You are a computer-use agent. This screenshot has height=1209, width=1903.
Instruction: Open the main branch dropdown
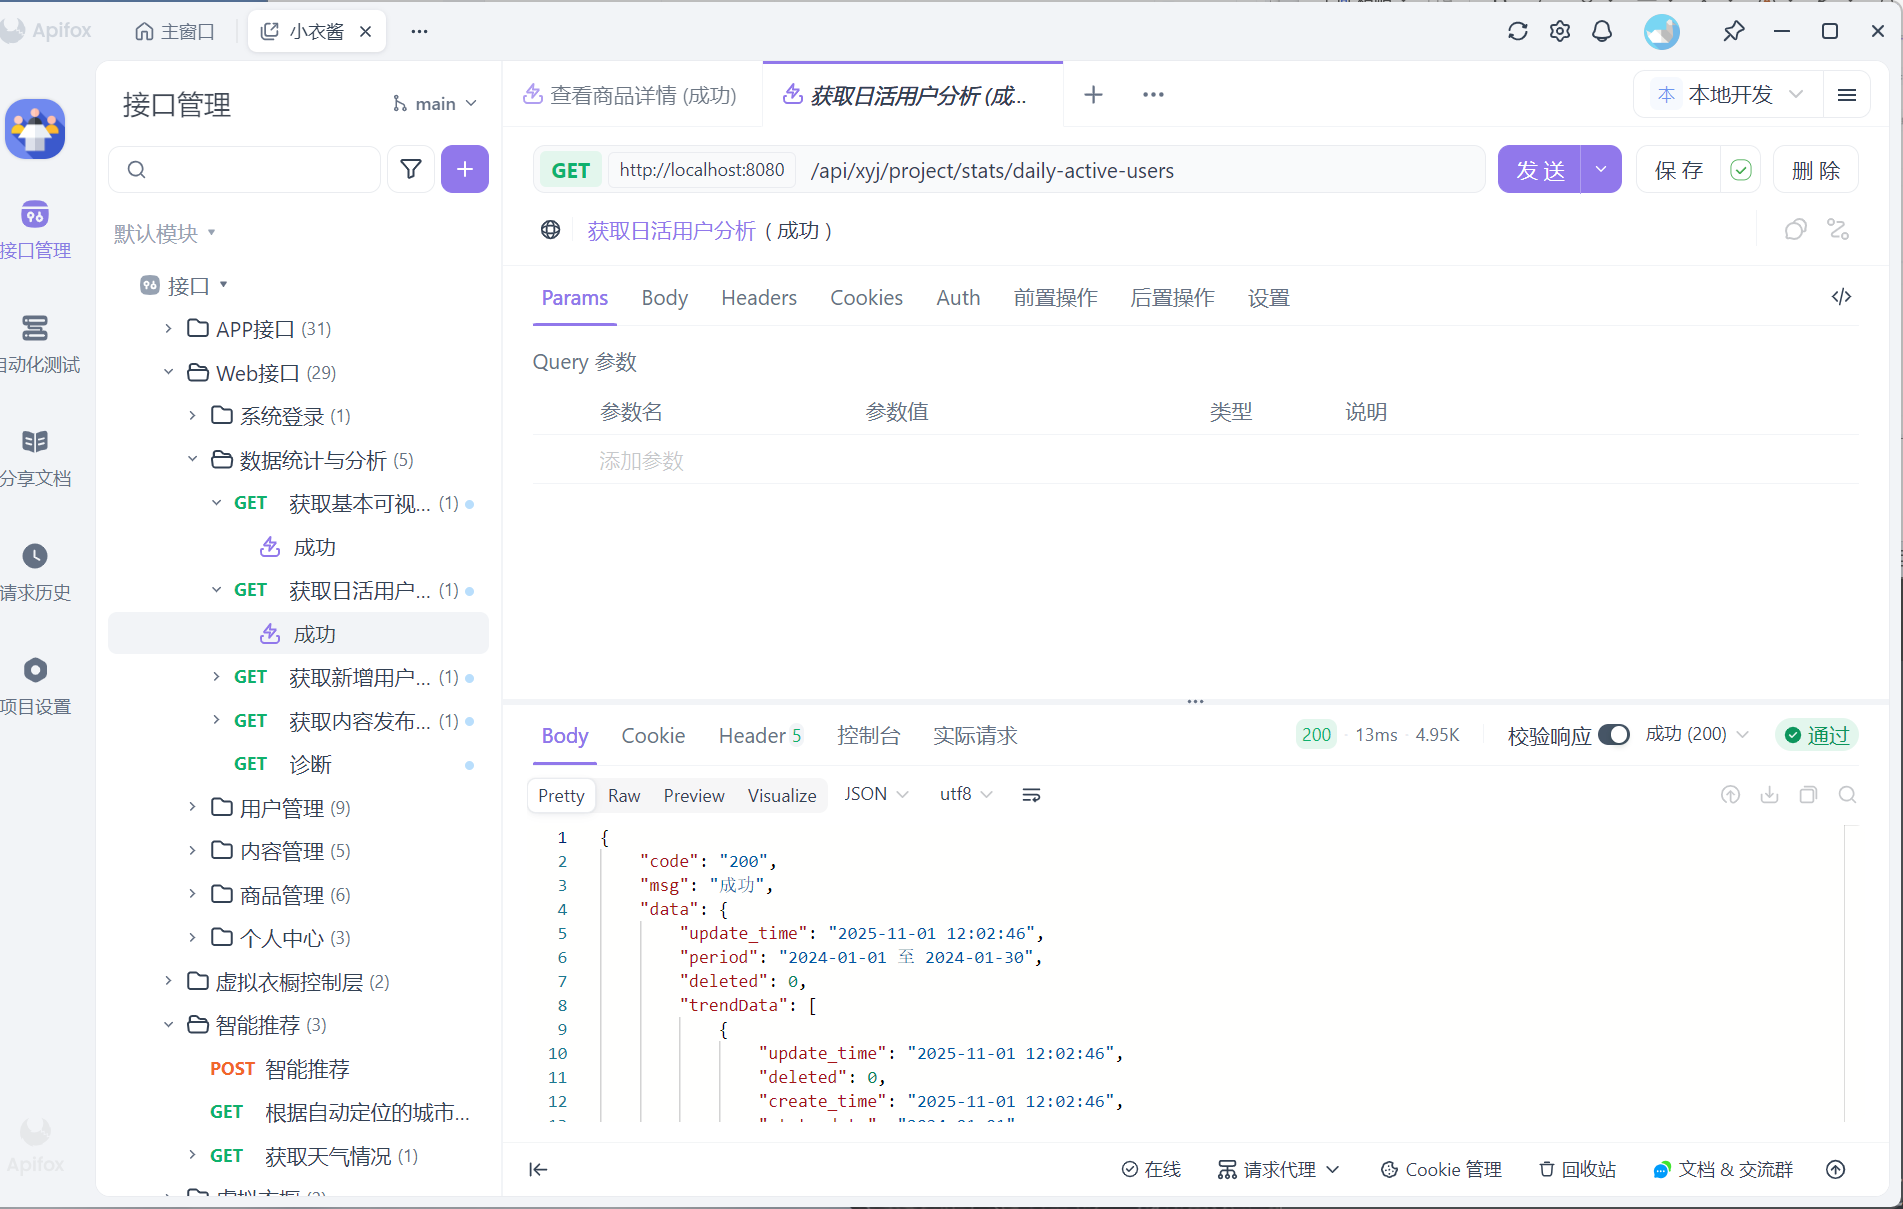pyautogui.click(x=435, y=104)
